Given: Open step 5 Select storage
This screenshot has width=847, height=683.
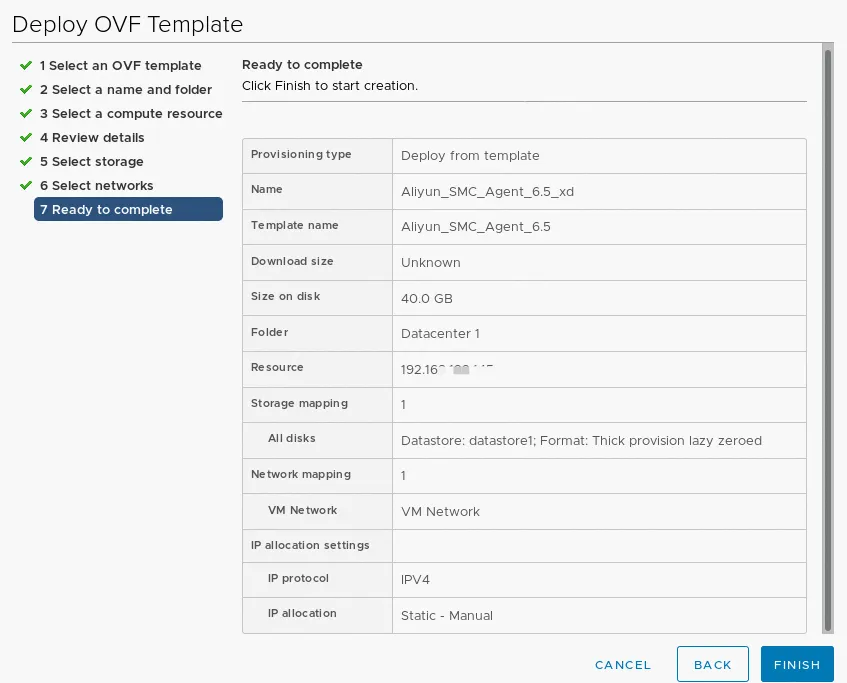Looking at the screenshot, I should coord(92,162).
